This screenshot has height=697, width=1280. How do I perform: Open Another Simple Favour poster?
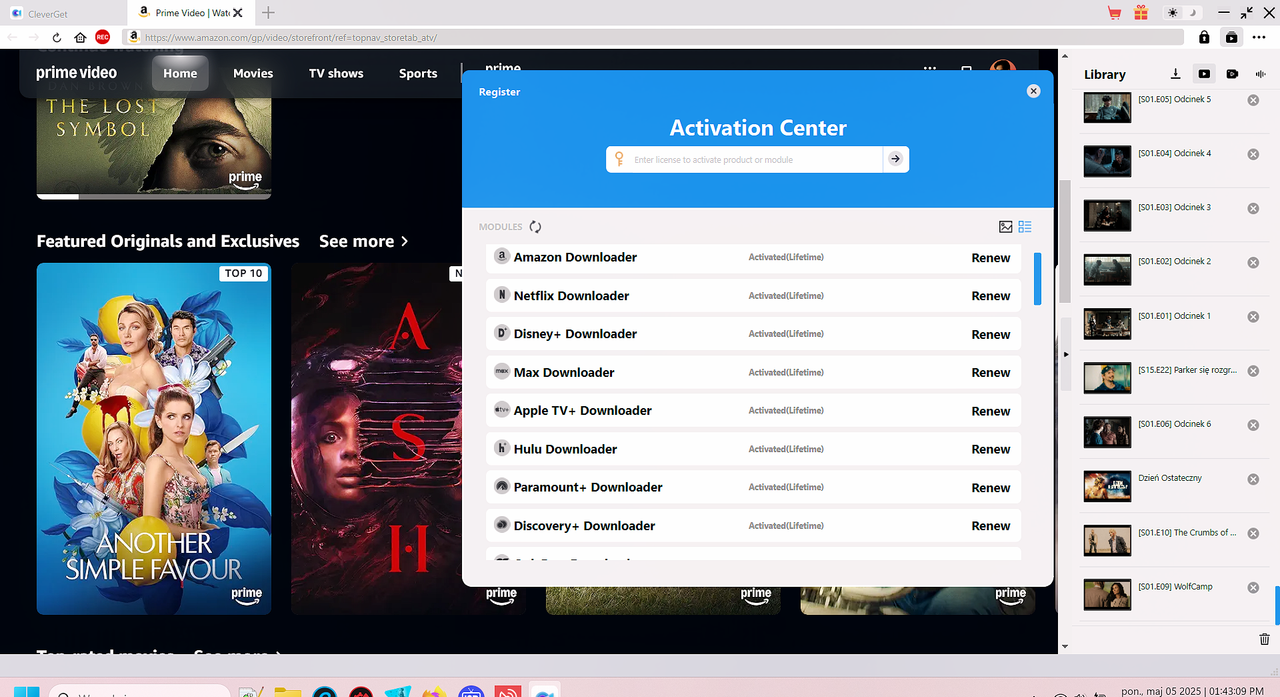click(154, 438)
